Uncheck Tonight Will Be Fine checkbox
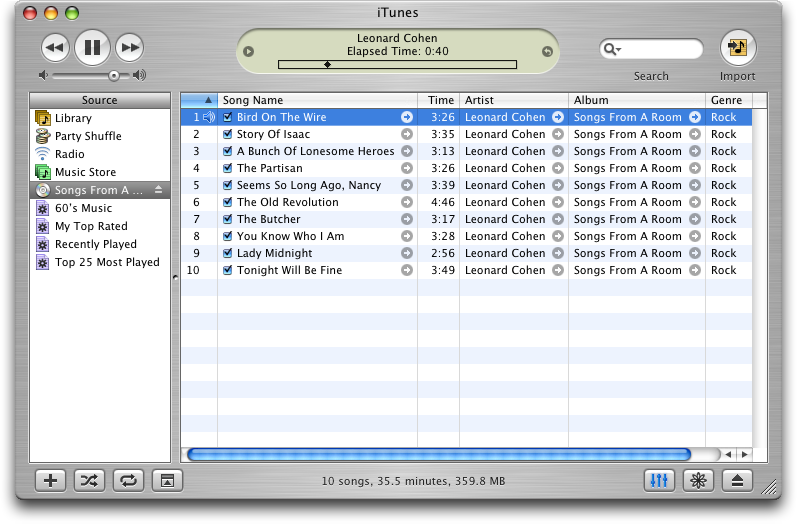The height and width of the screenshot is (524, 797). pyautogui.click(x=228, y=270)
